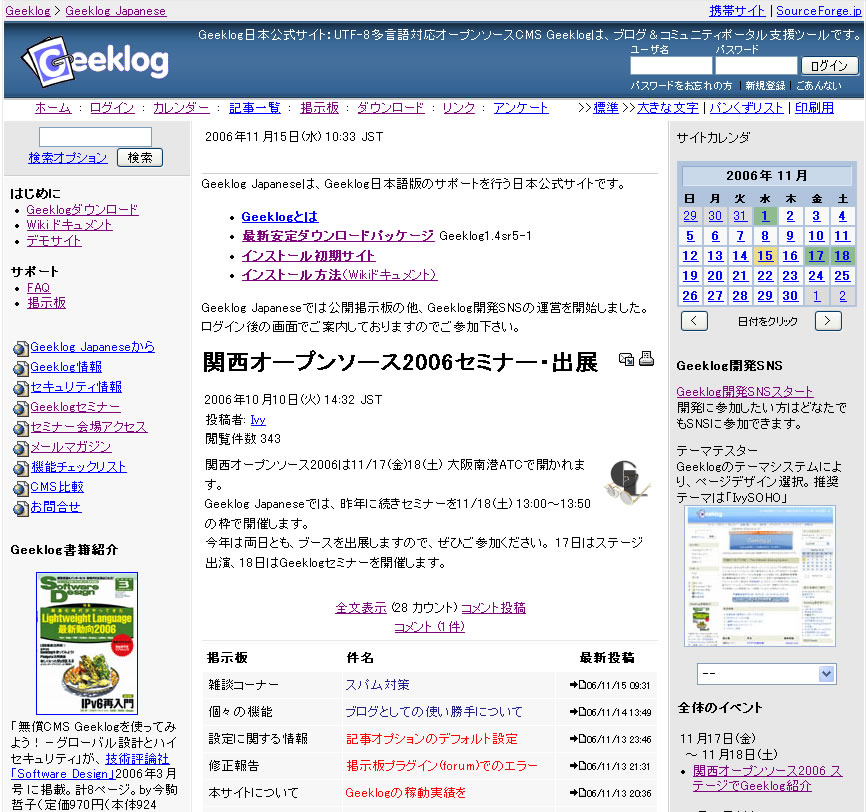Open カレンダー in the navigation bar
868x812 pixels.
point(181,108)
